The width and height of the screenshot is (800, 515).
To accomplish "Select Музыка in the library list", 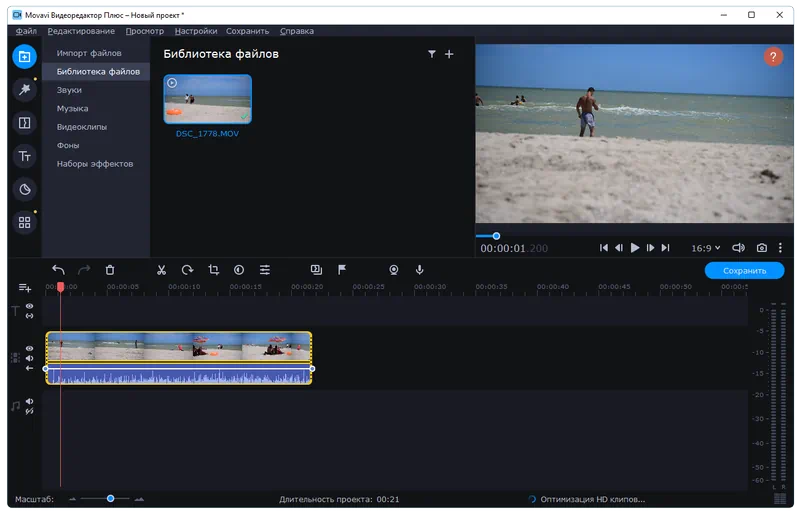I will pyautogui.click(x=72, y=108).
